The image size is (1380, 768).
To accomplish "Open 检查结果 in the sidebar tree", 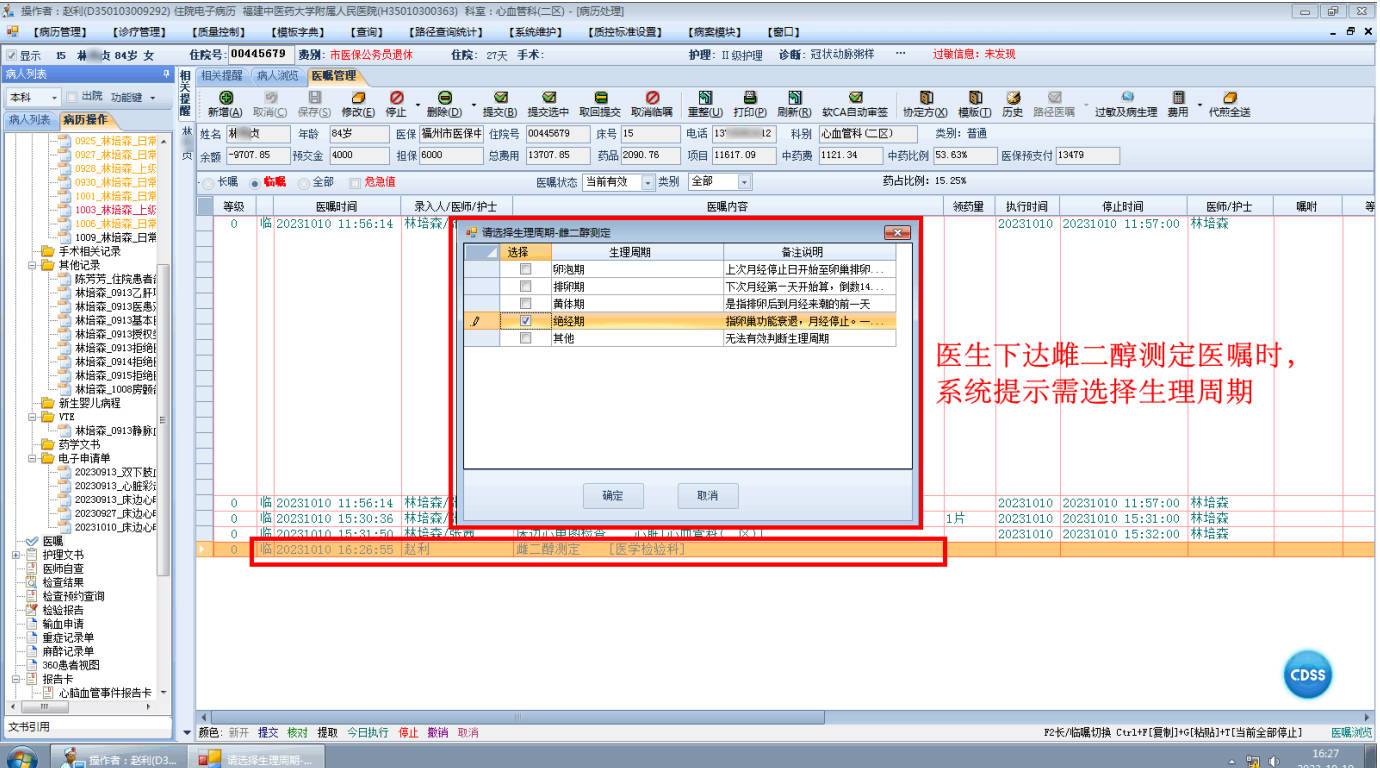I will tap(62, 582).
